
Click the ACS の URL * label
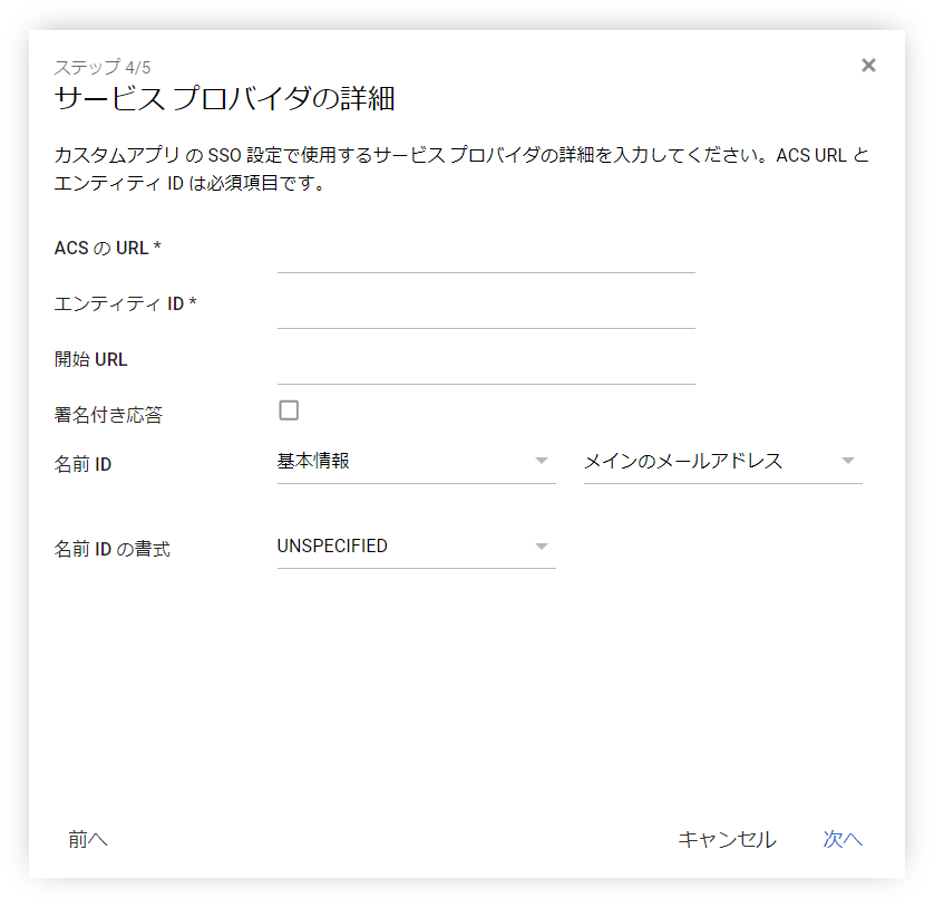(108, 248)
